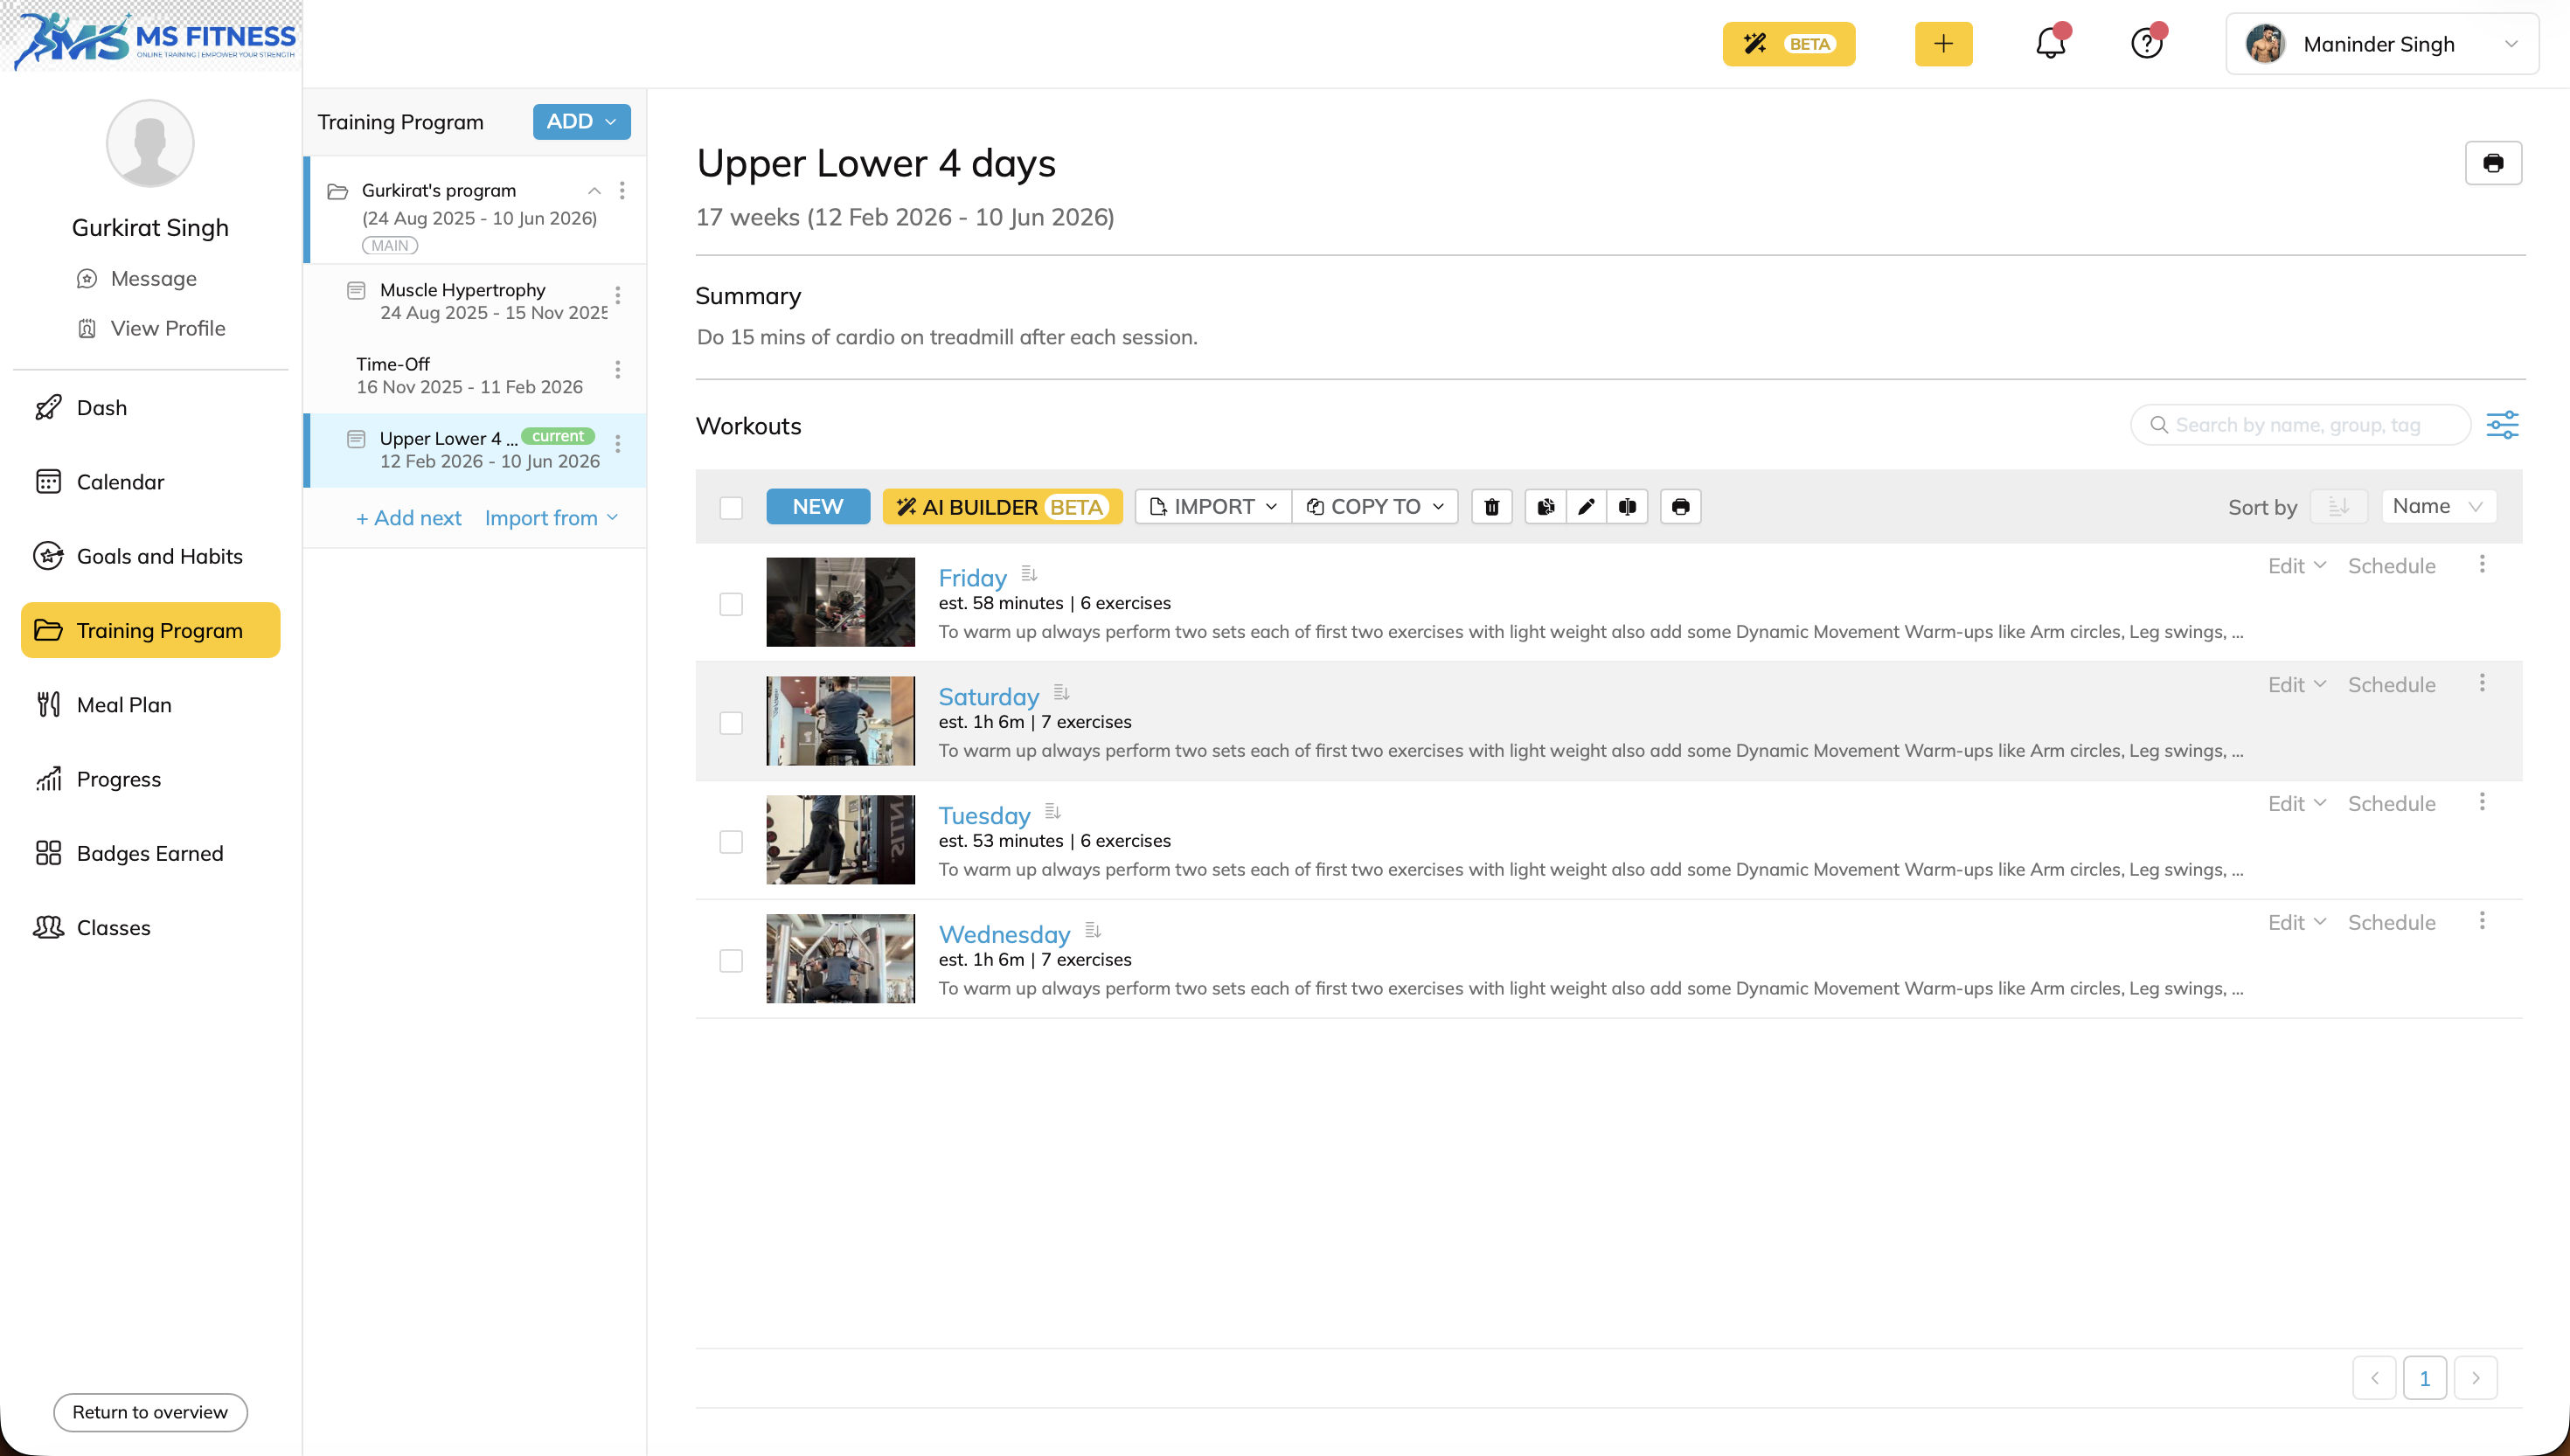Collapse Gurkirat's program folder

click(594, 190)
